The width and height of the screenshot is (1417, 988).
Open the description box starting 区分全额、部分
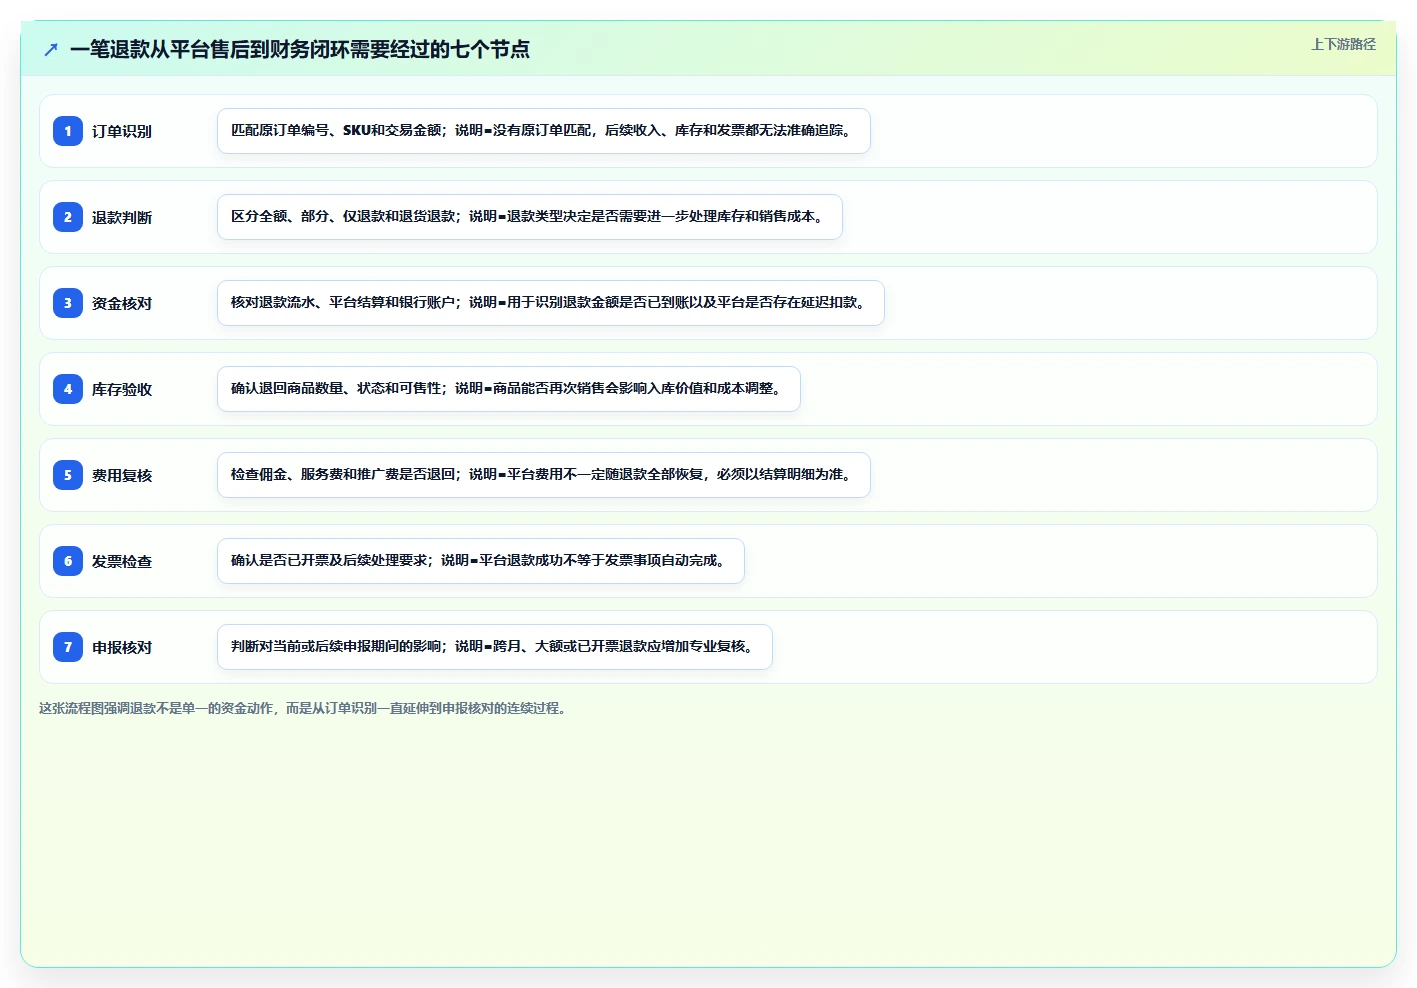530,217
